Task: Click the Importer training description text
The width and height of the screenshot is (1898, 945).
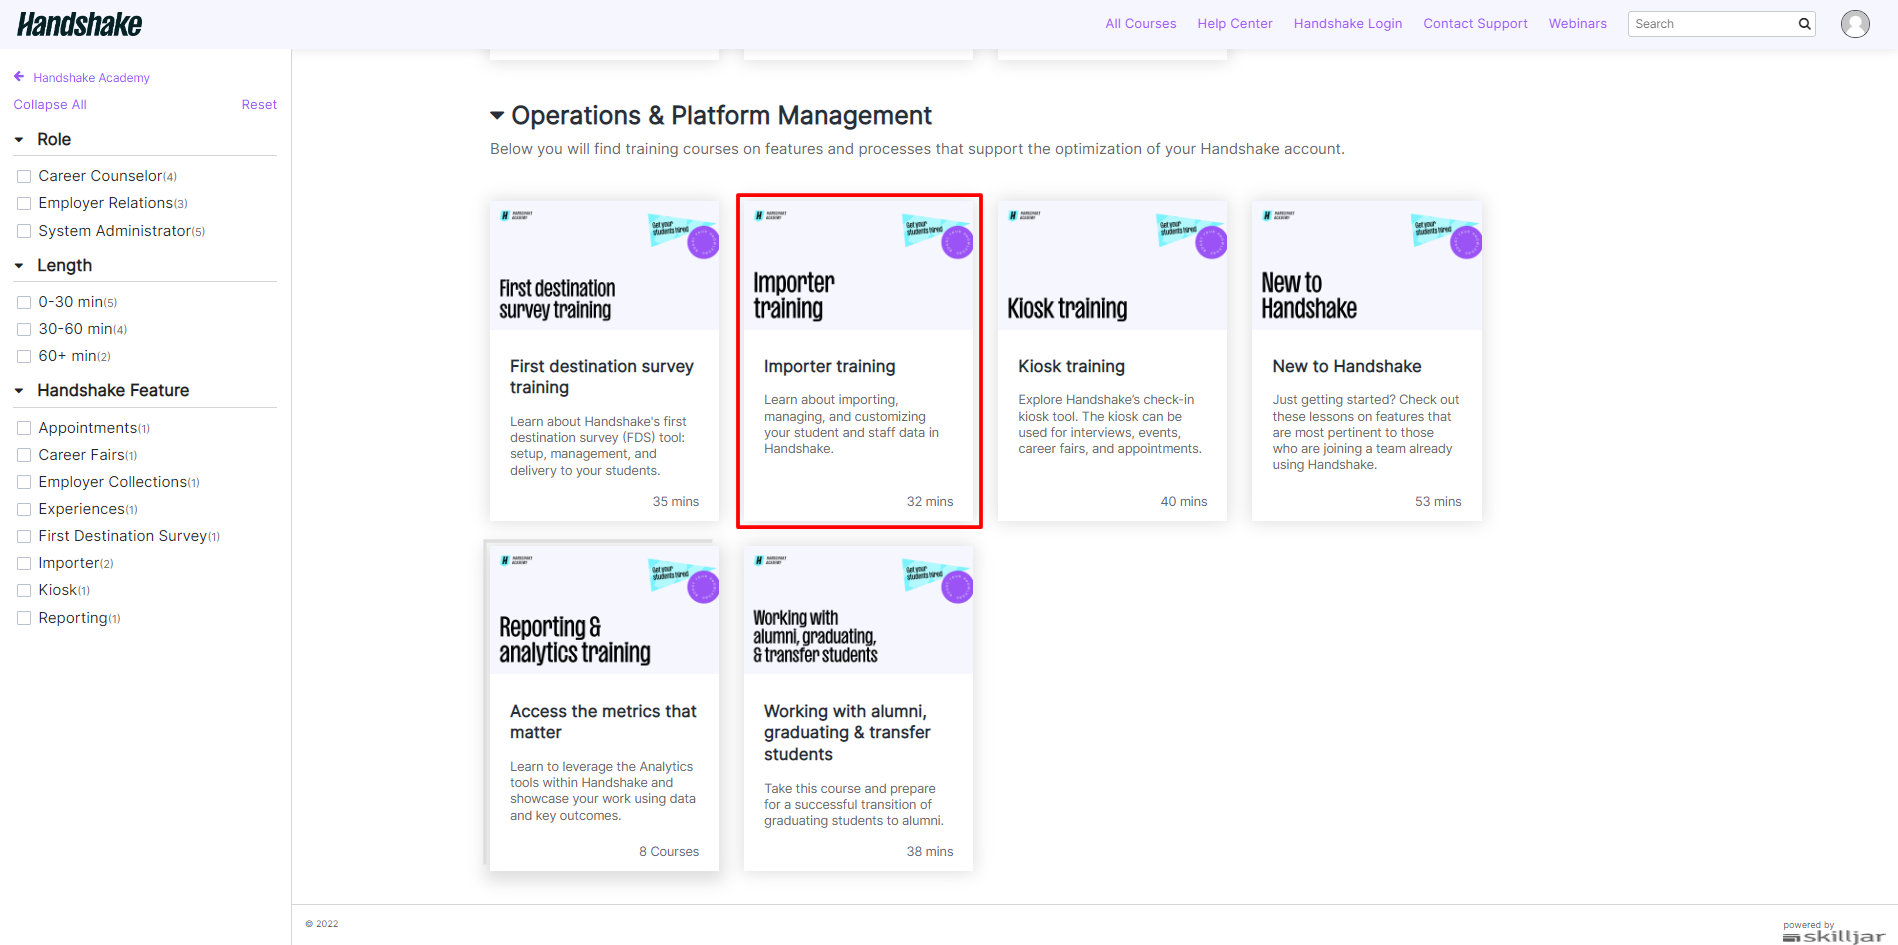Action: point(852,425)
